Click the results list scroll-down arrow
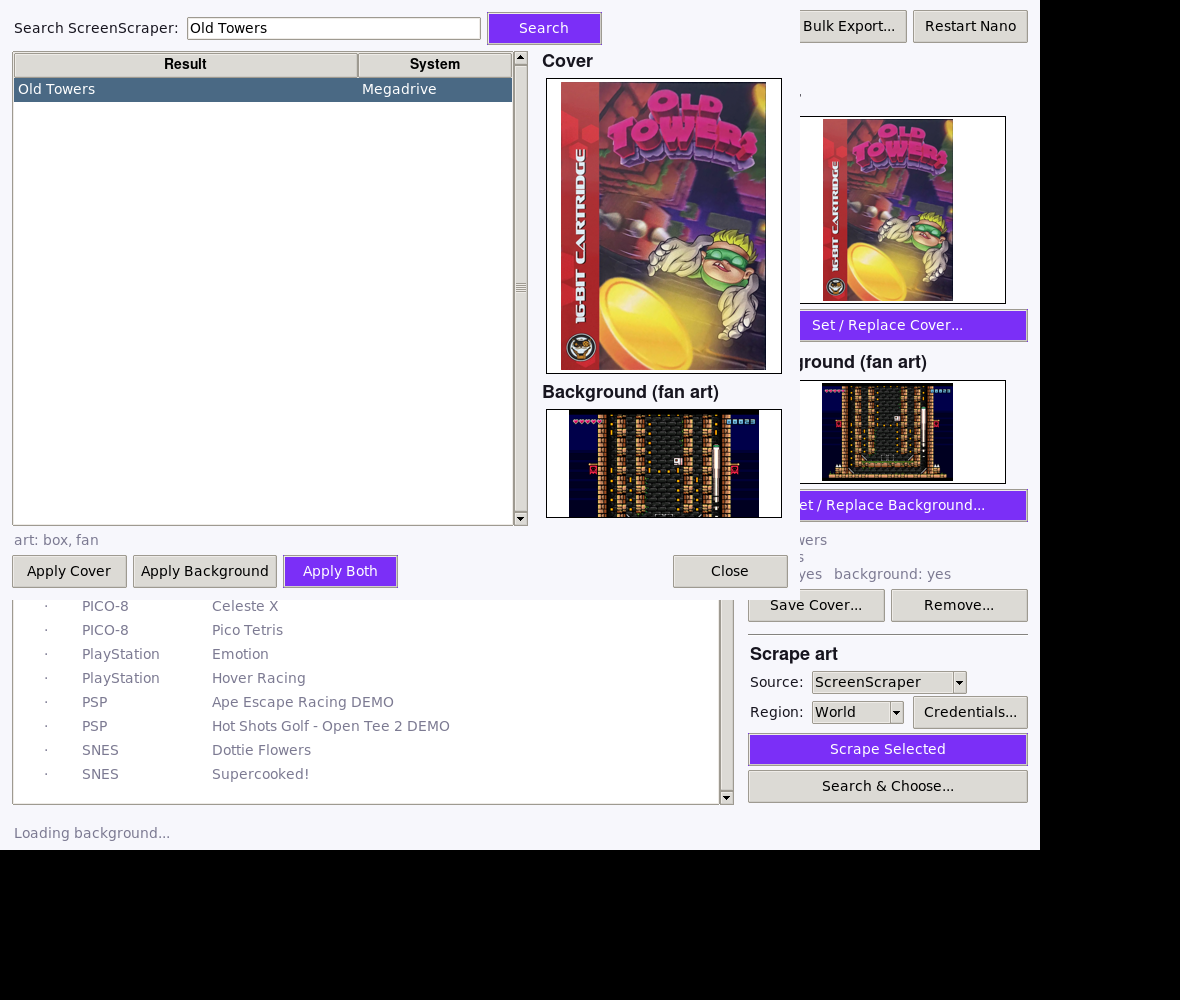The image size is (1180, 1000). [520, 518]
